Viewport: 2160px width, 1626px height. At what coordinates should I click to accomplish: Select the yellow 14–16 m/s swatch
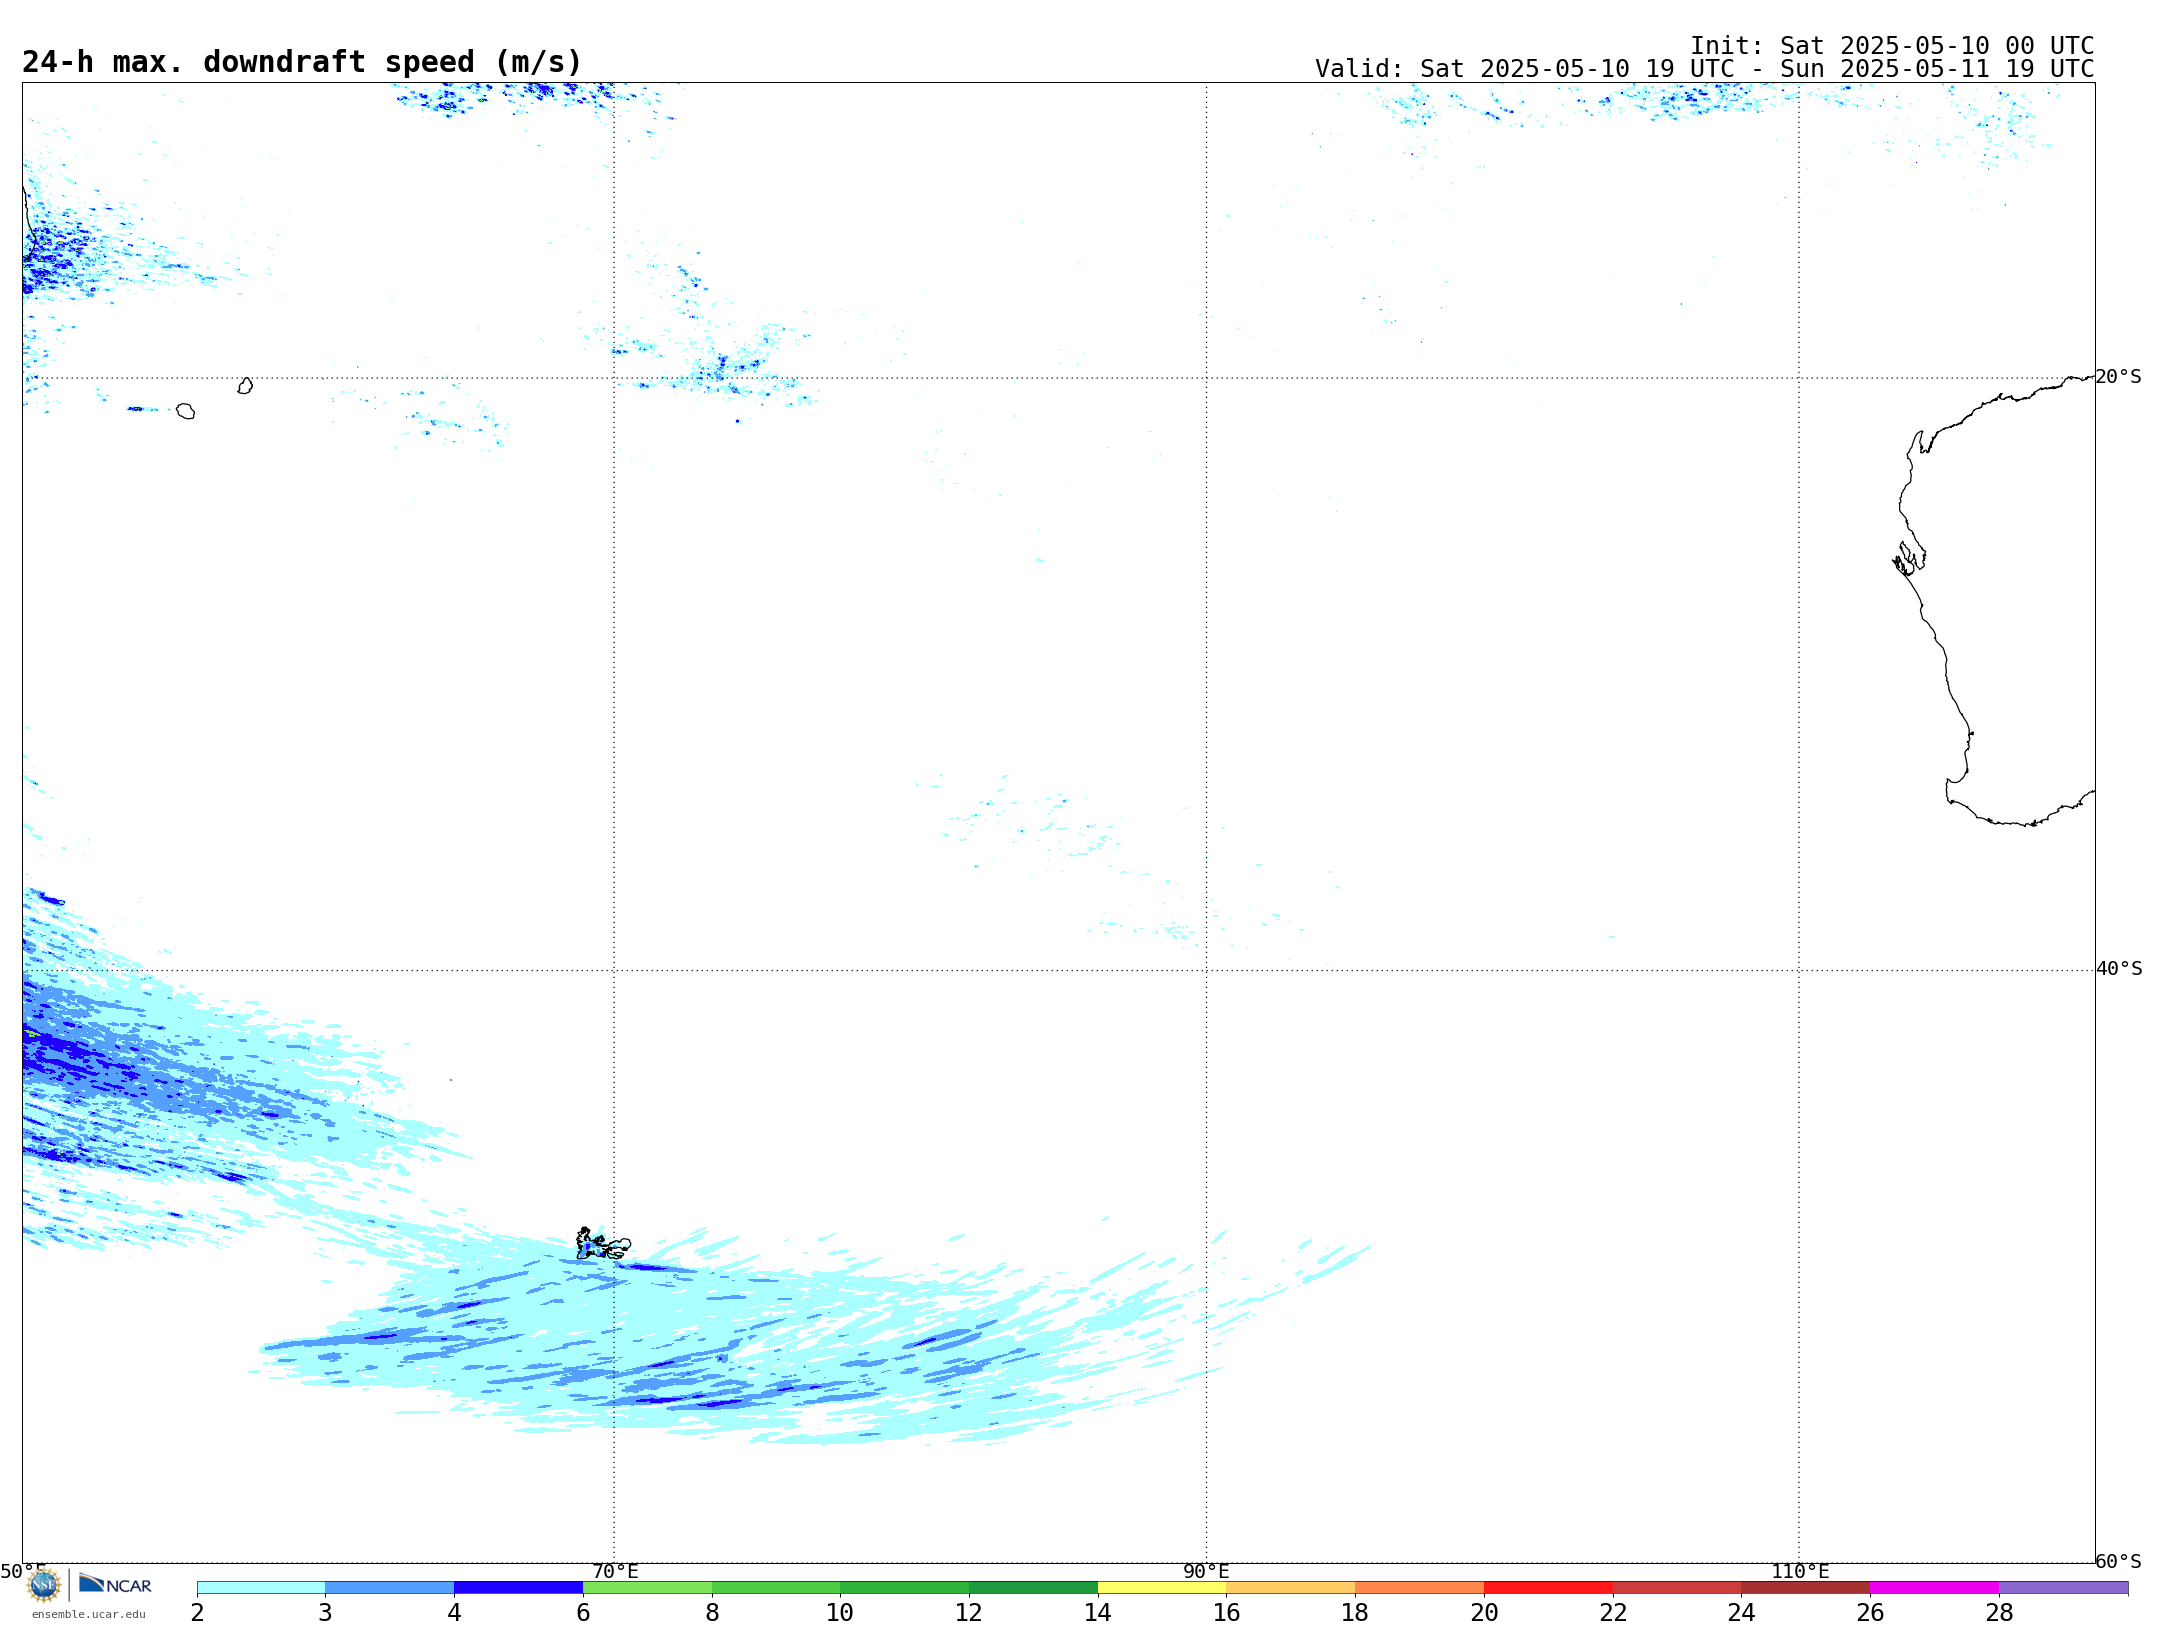(x=1162, y=1588)
